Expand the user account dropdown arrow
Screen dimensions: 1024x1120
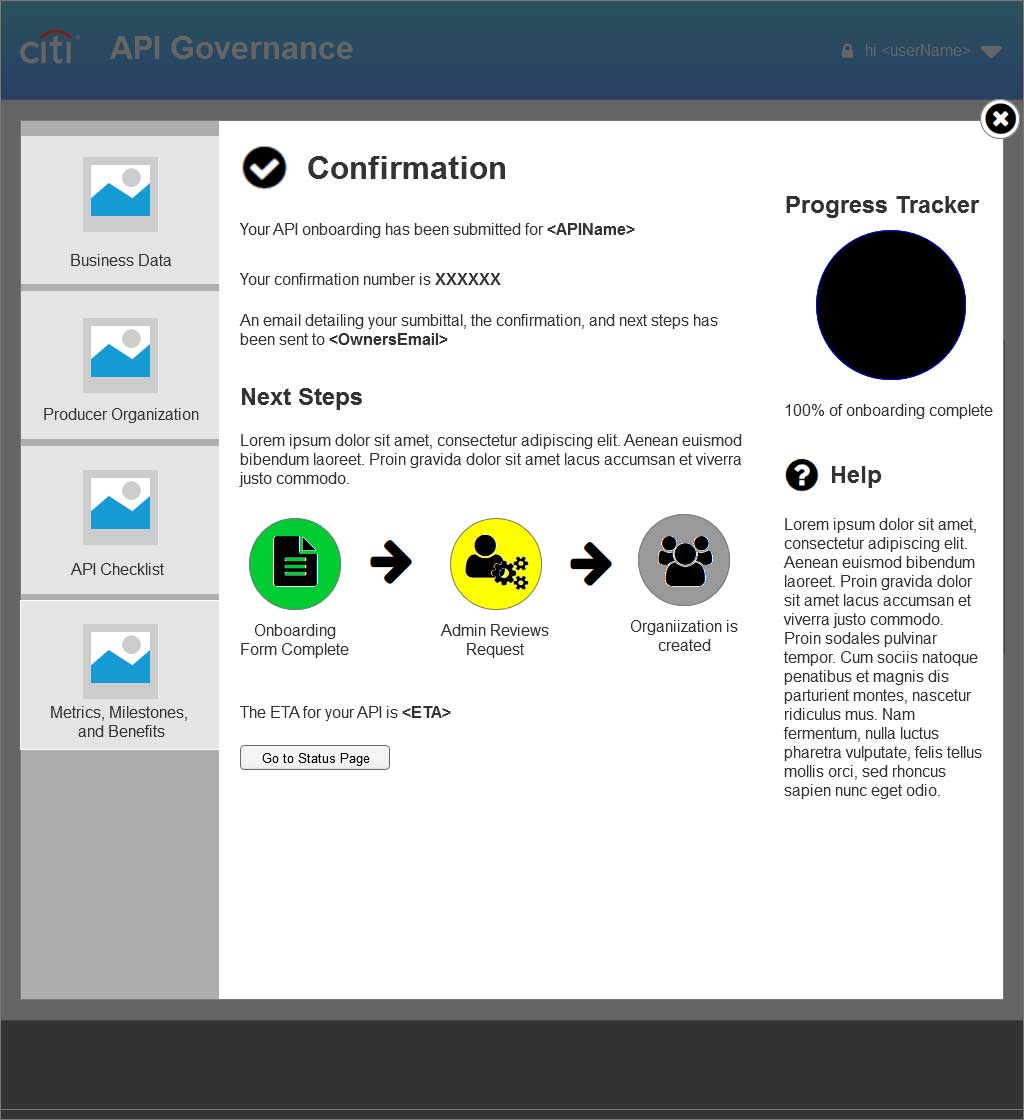pos(991,52)
